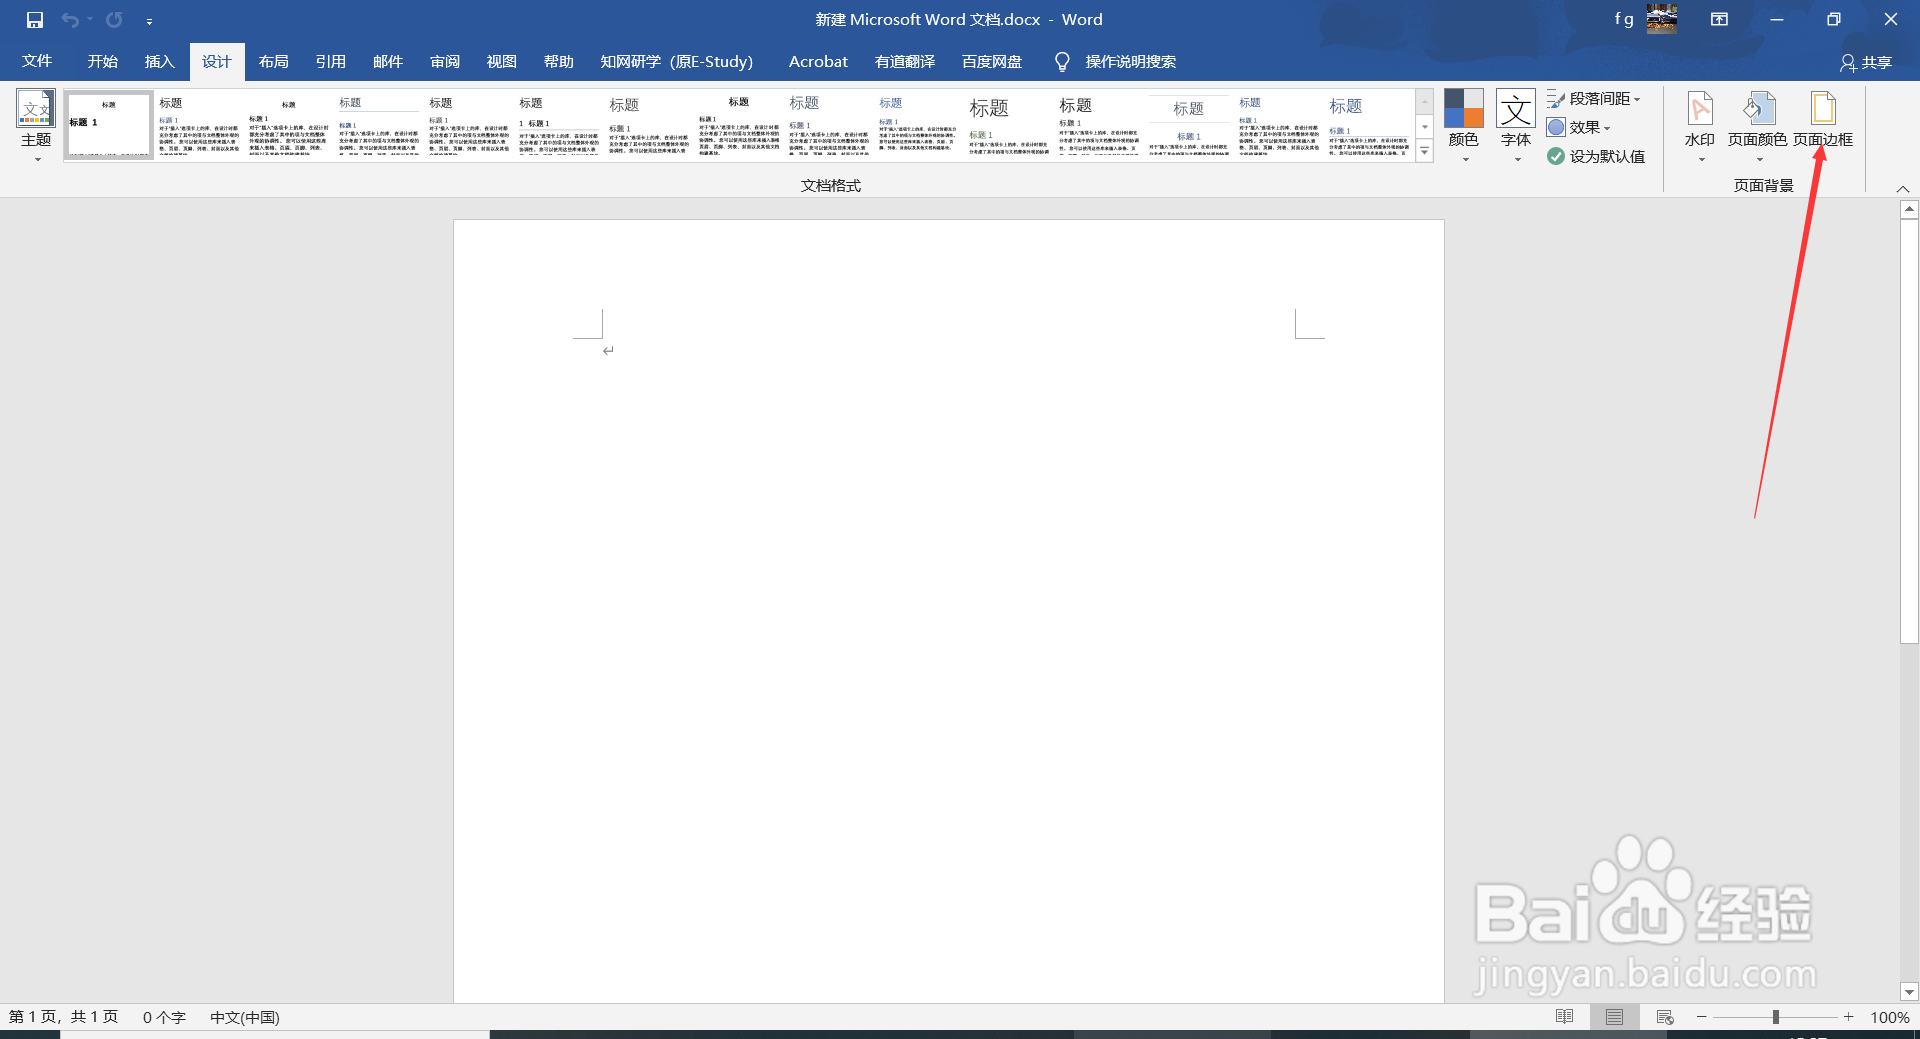Image resolution: width=1920 pixels, height=1039 pixels.
Task: Open the 水印 watermark menu
Action: point(1700,126)
